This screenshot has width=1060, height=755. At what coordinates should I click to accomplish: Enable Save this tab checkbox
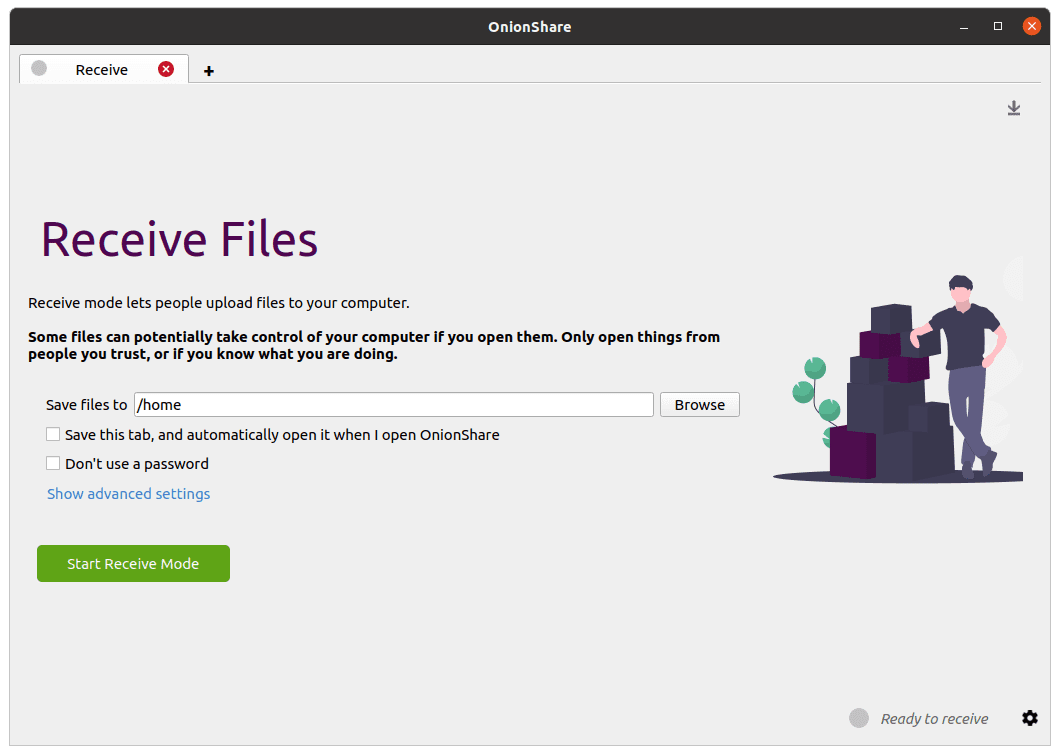[53, 434]
